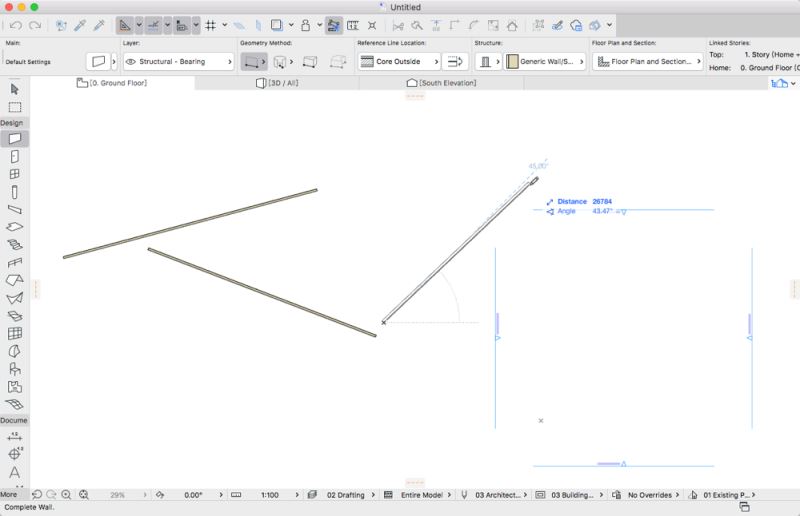Select the Object (chair) tool

point(14,369)
